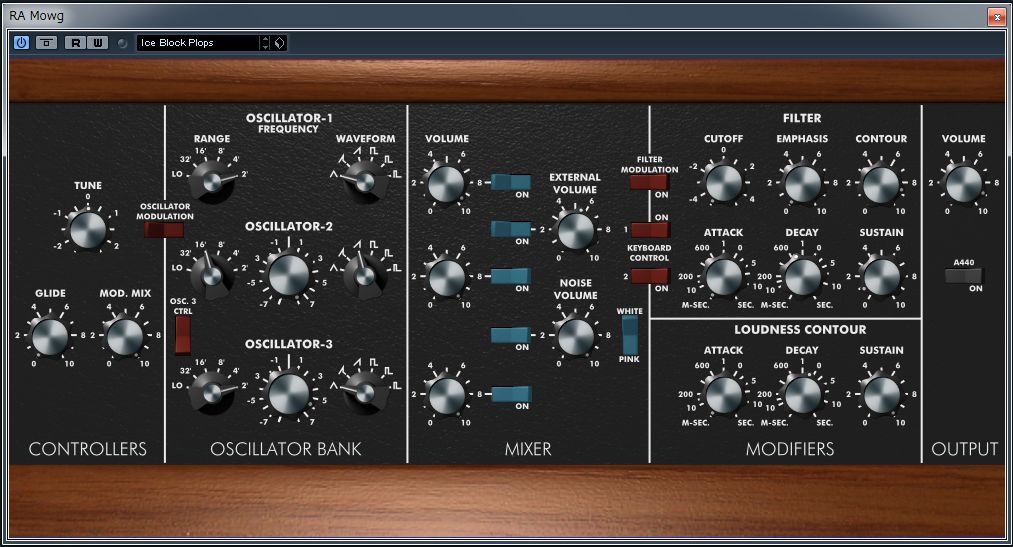
Task: Toggle KEYBOARD CONTROL switch 2
Action: (x=649, y=276)
